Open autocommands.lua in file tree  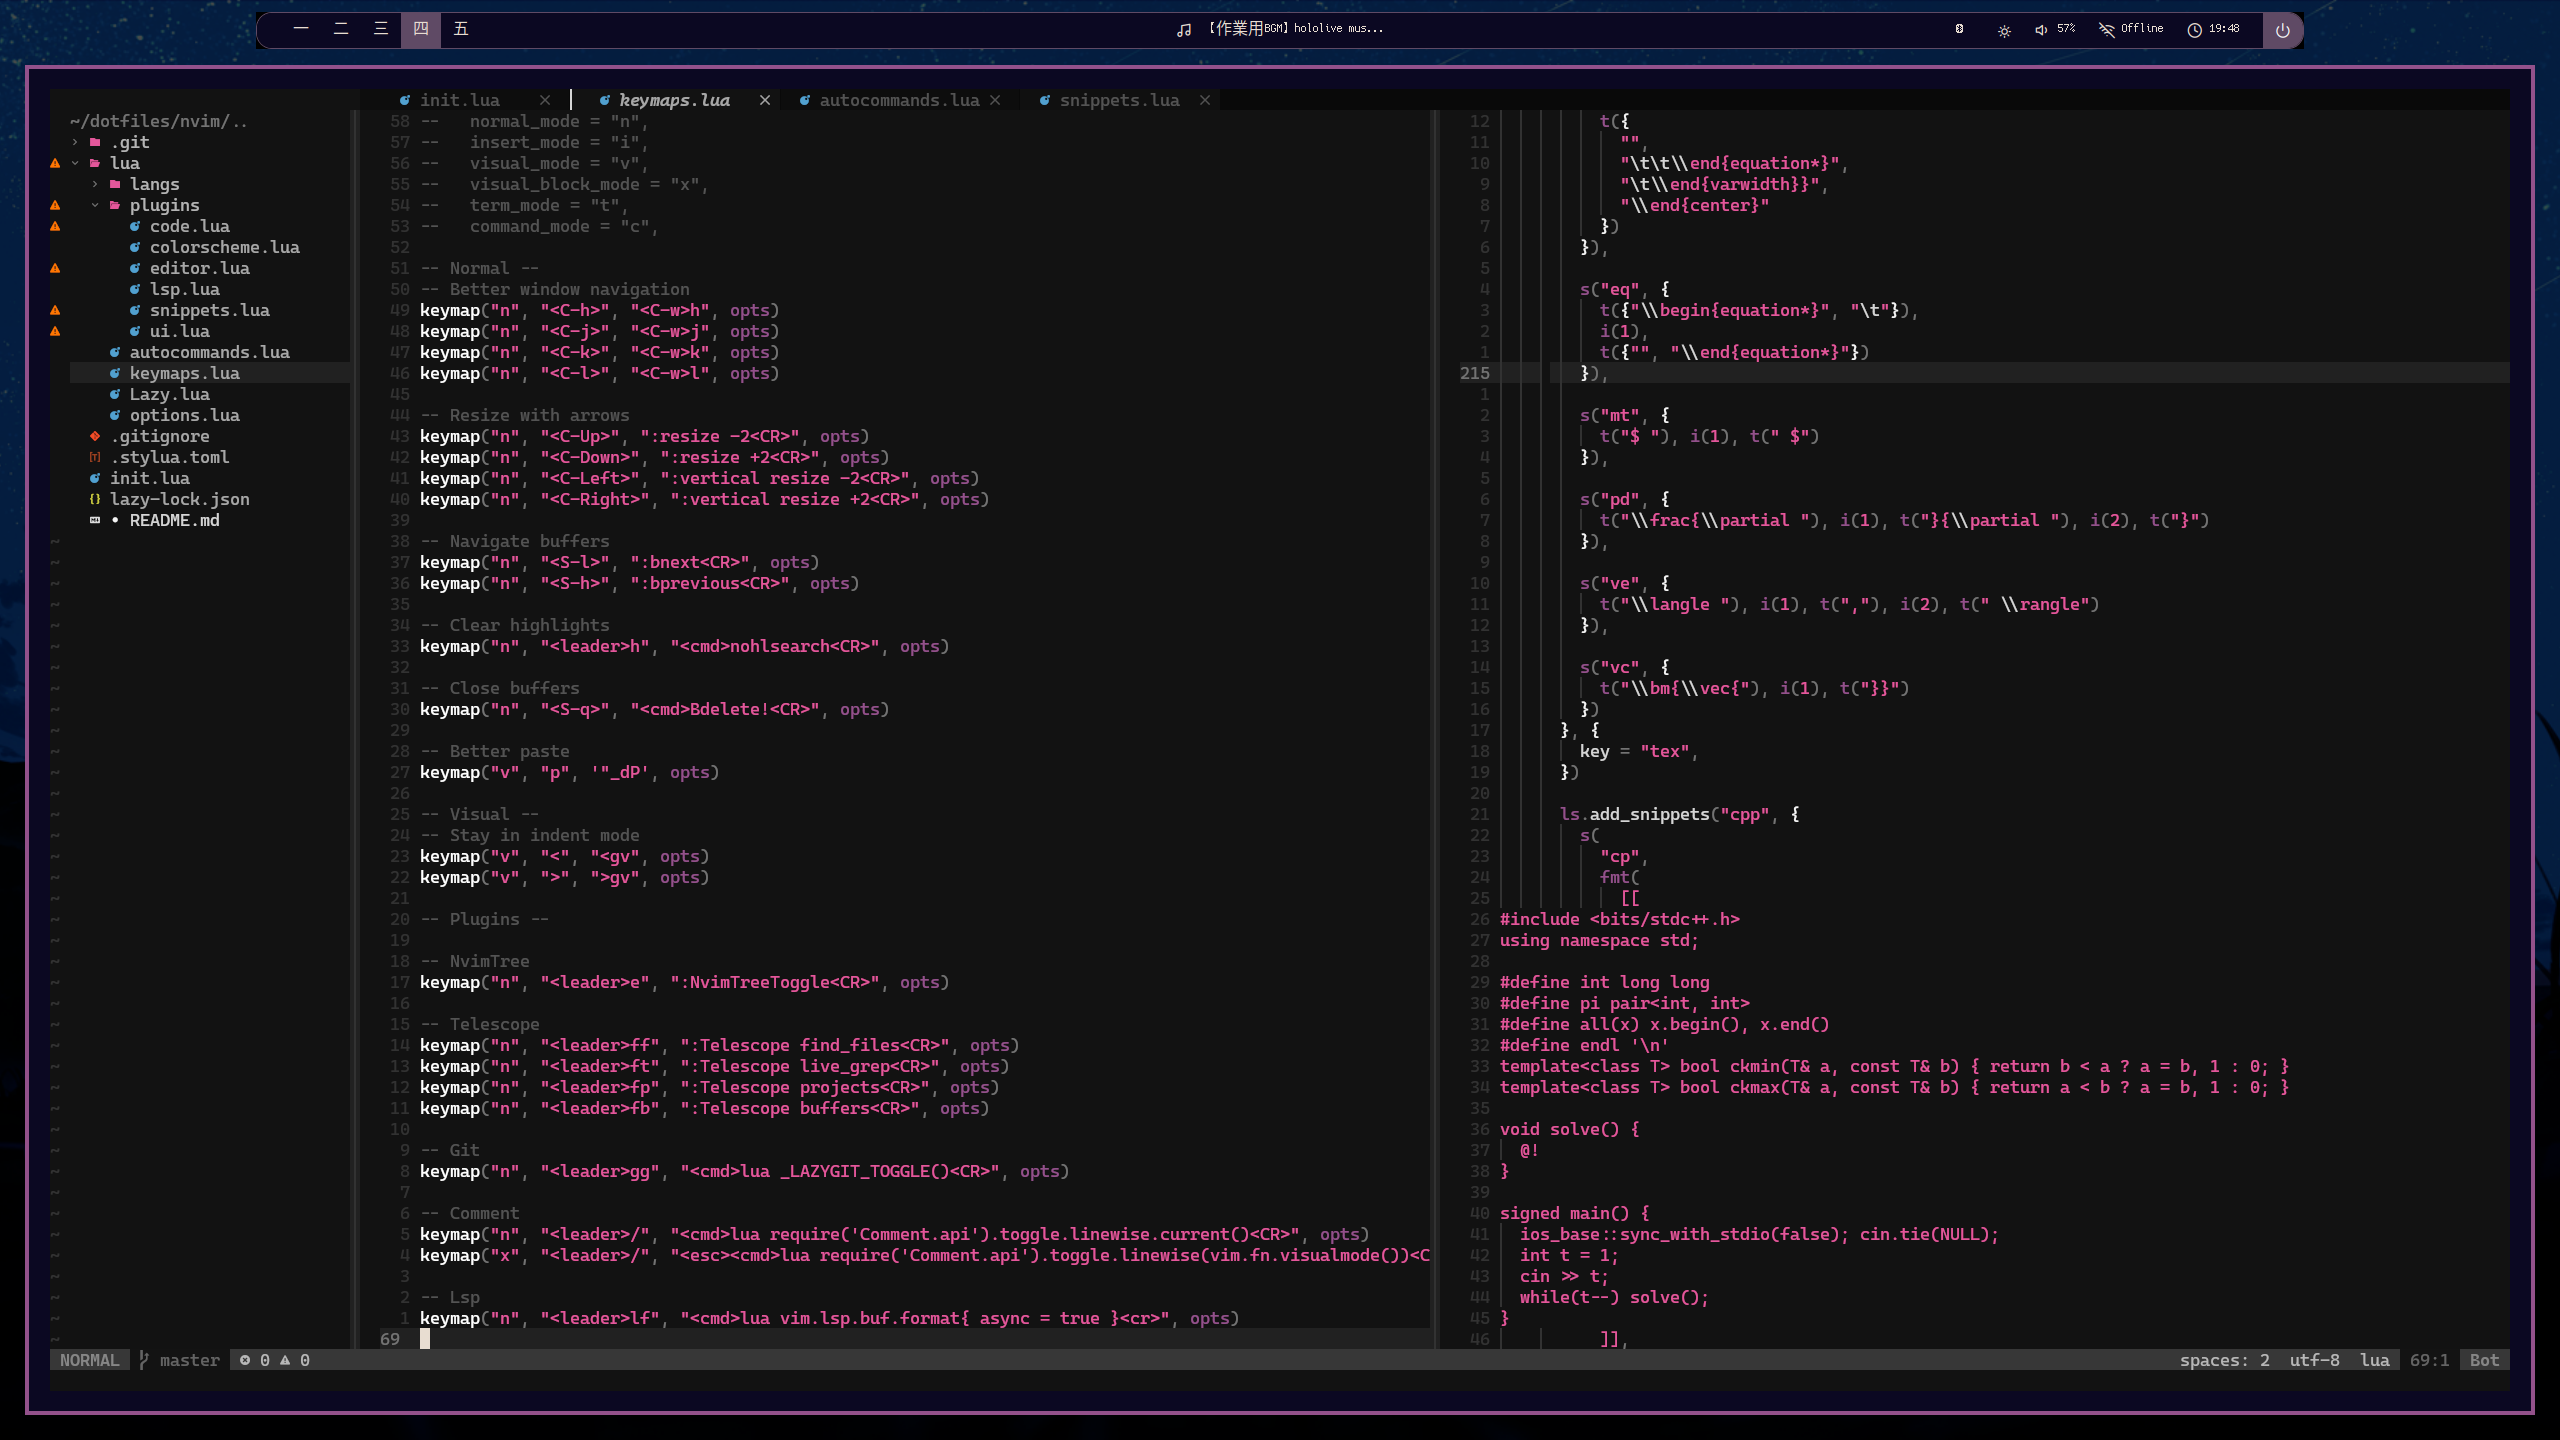tap(210, 352)
